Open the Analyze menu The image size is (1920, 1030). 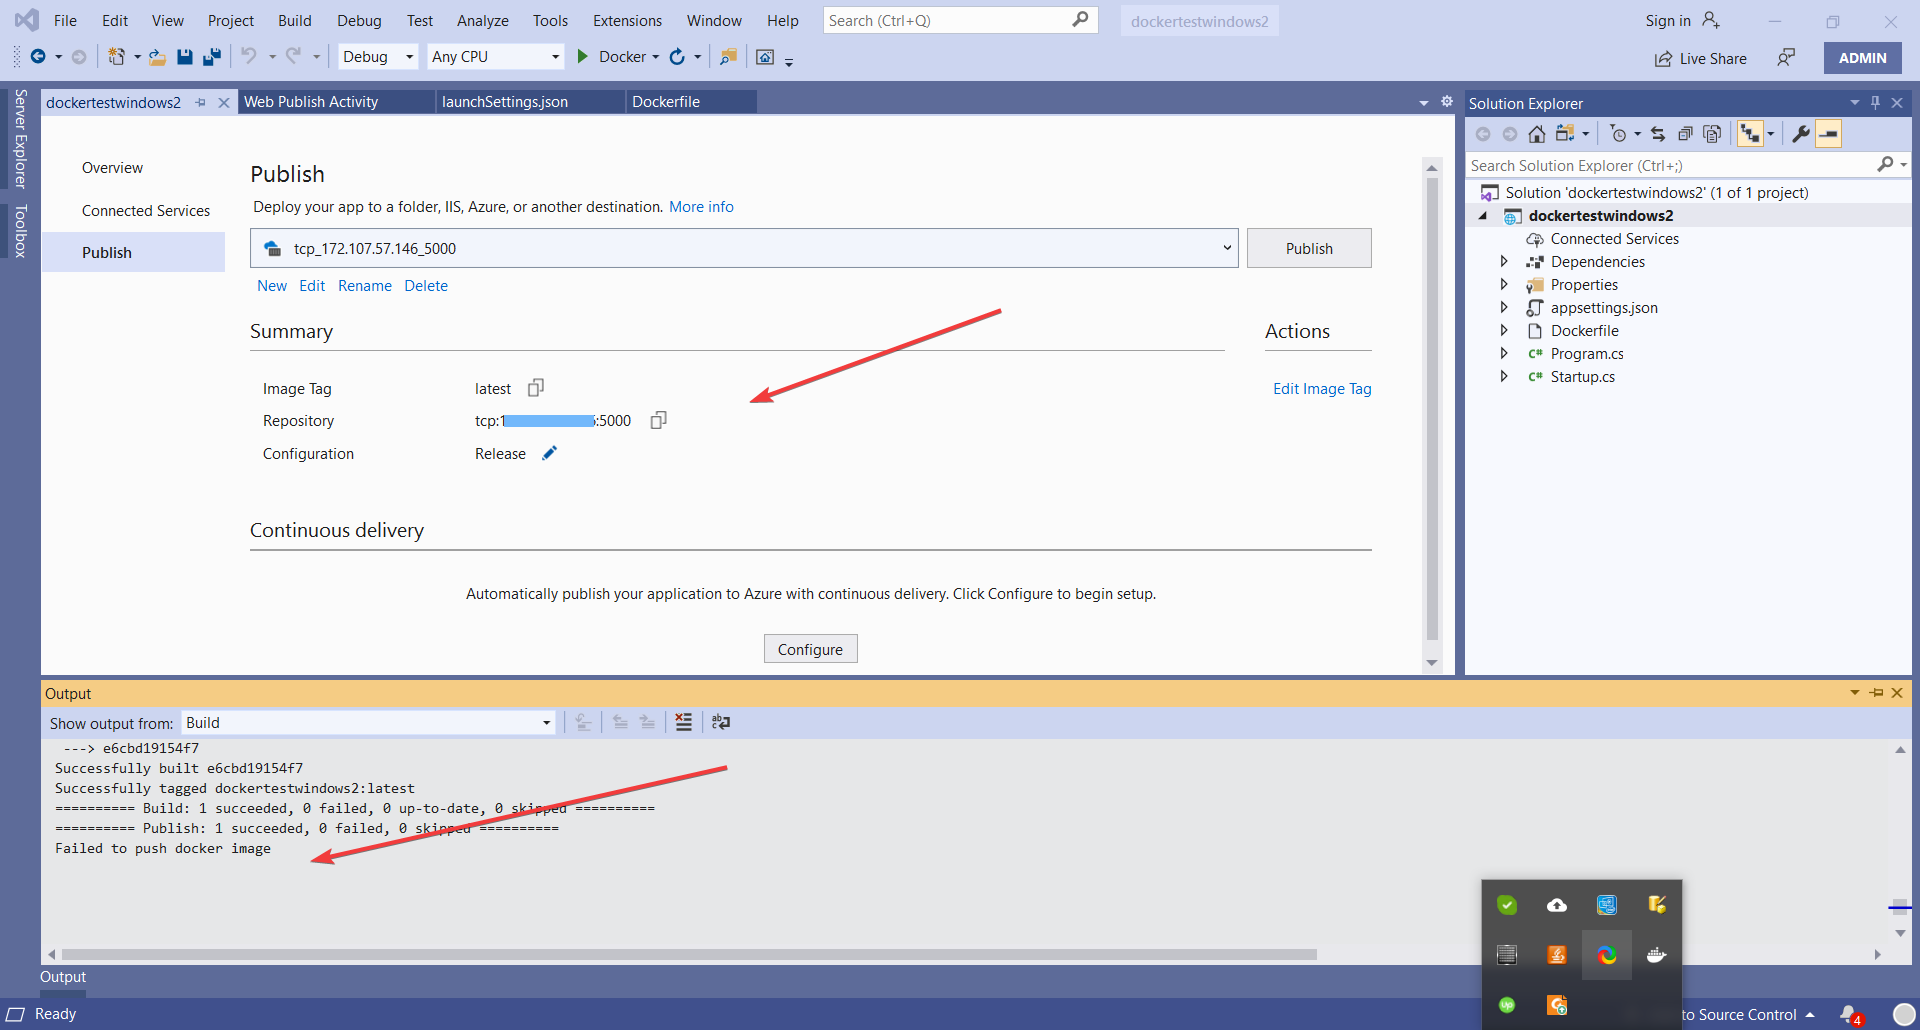(483, 20)
